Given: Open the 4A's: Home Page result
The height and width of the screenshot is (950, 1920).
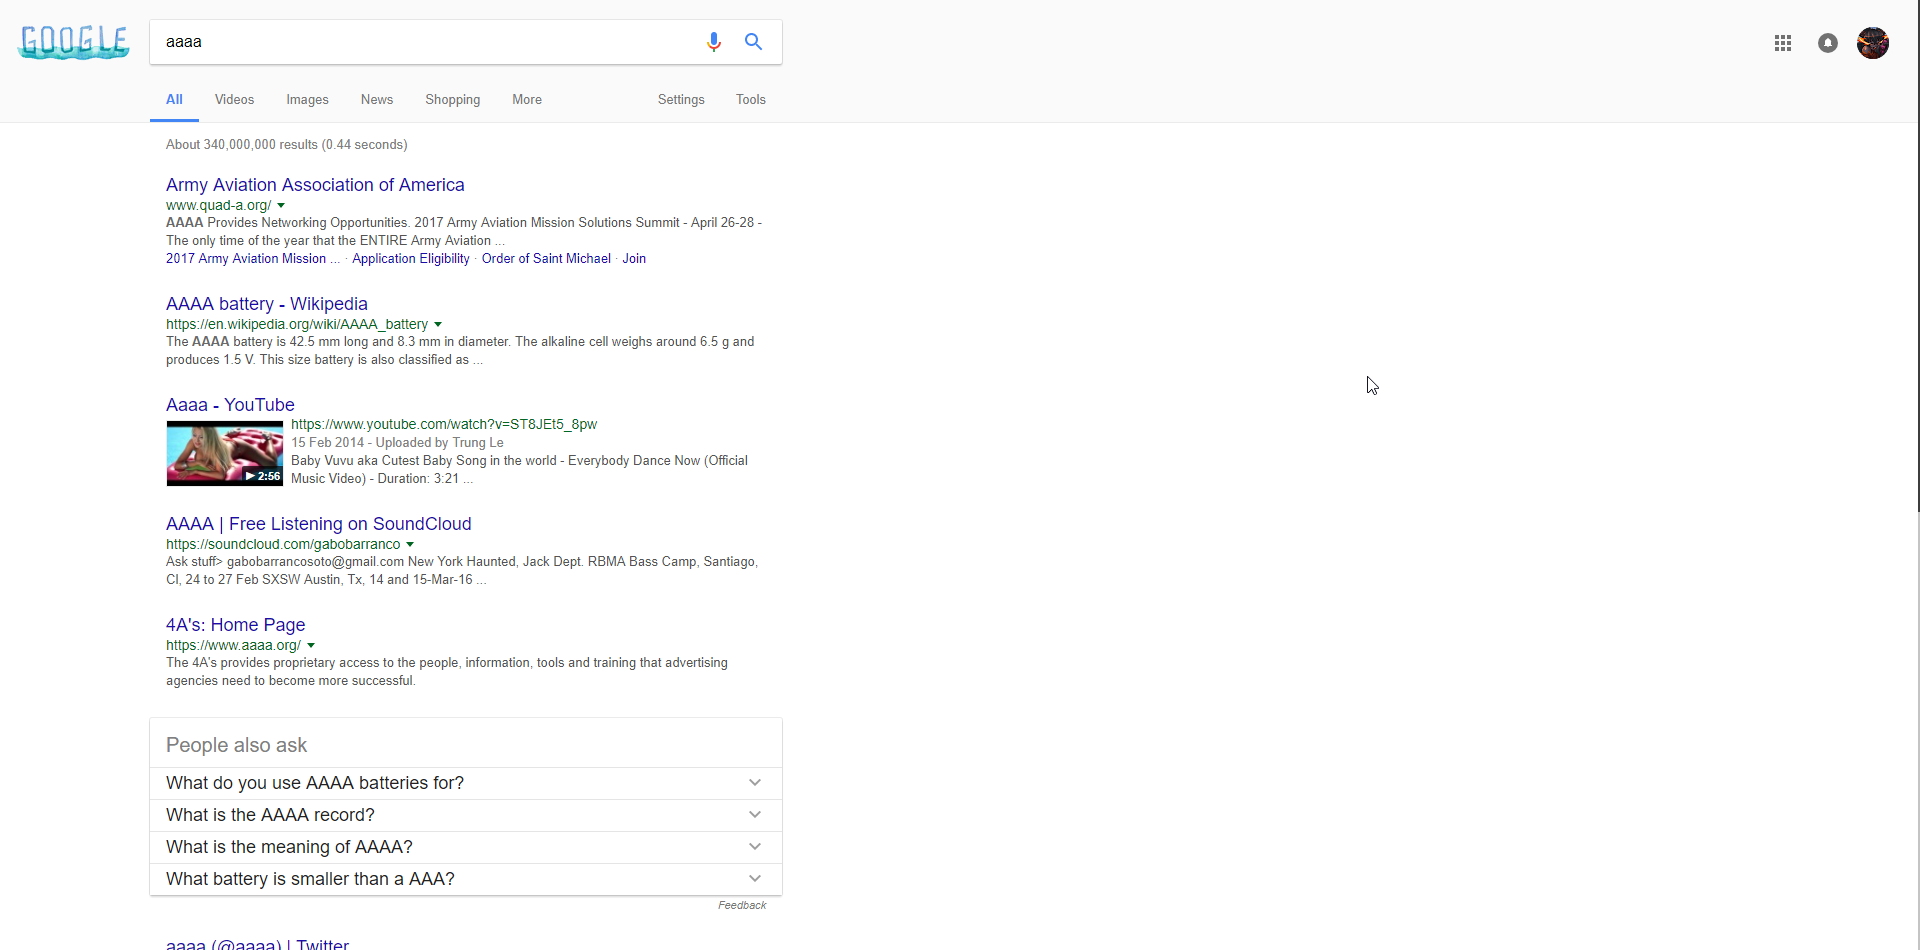Looking at the screenshot, I should [236, 625].
